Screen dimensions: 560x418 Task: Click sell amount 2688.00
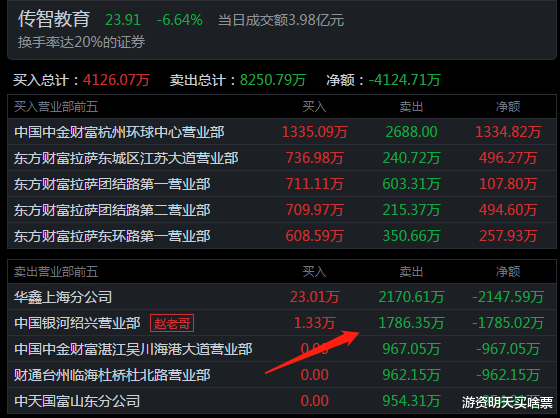point(411,132)
